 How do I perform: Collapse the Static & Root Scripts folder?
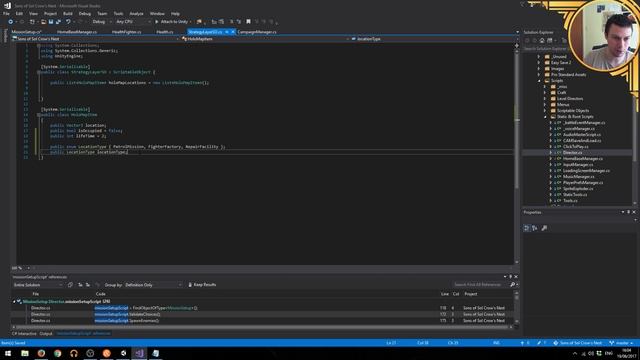[545, 117]
